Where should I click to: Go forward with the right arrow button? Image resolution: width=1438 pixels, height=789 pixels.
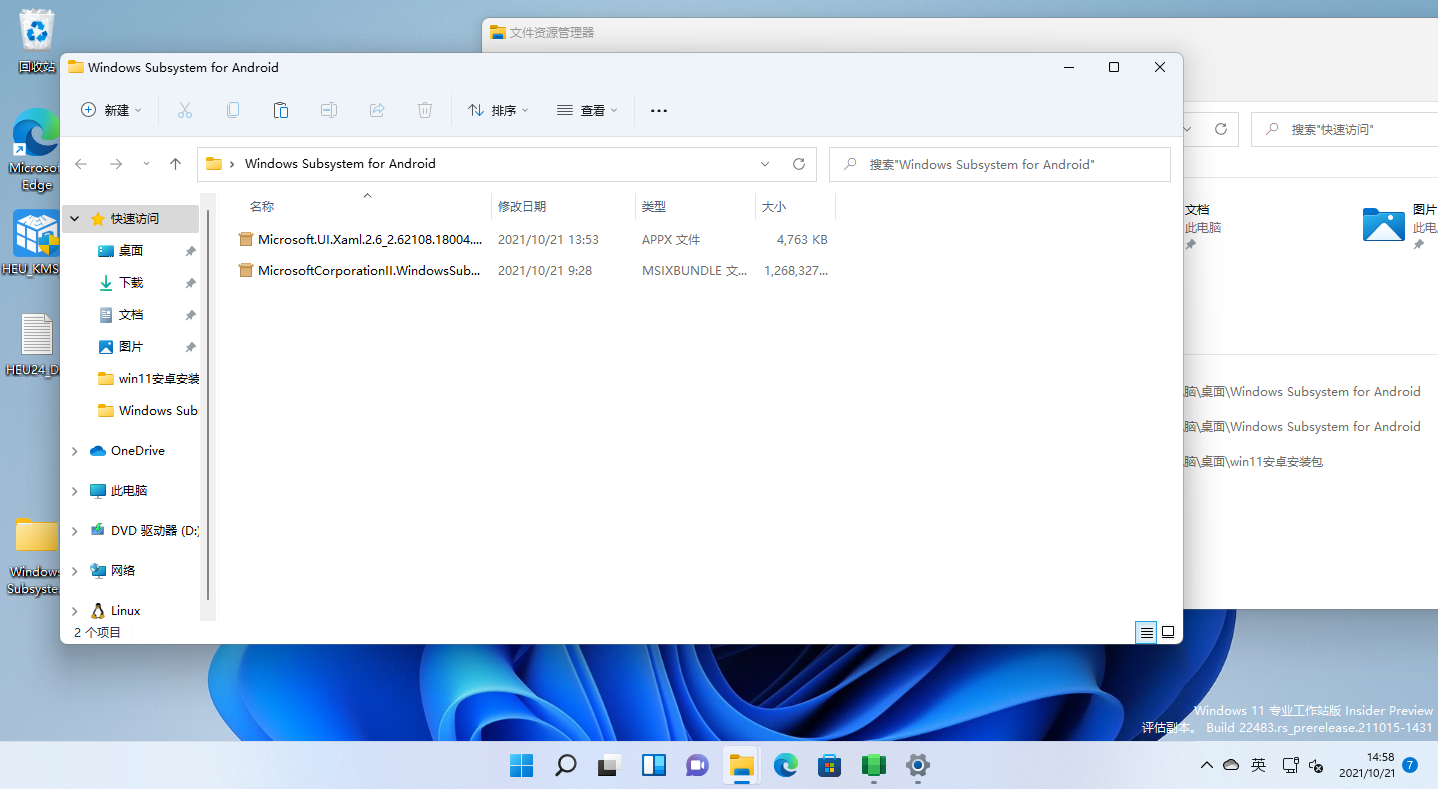click(116, 164)
